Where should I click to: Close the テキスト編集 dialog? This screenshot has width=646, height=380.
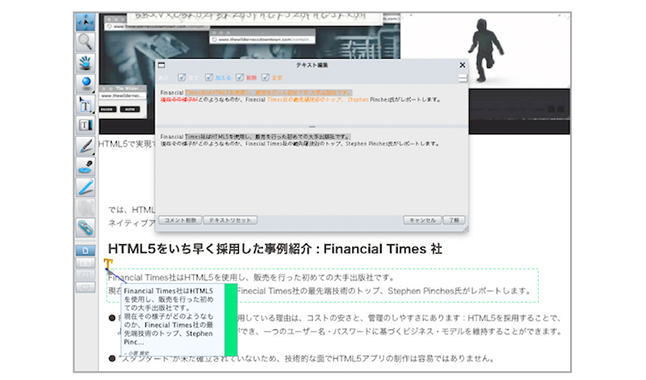[462, 65]
